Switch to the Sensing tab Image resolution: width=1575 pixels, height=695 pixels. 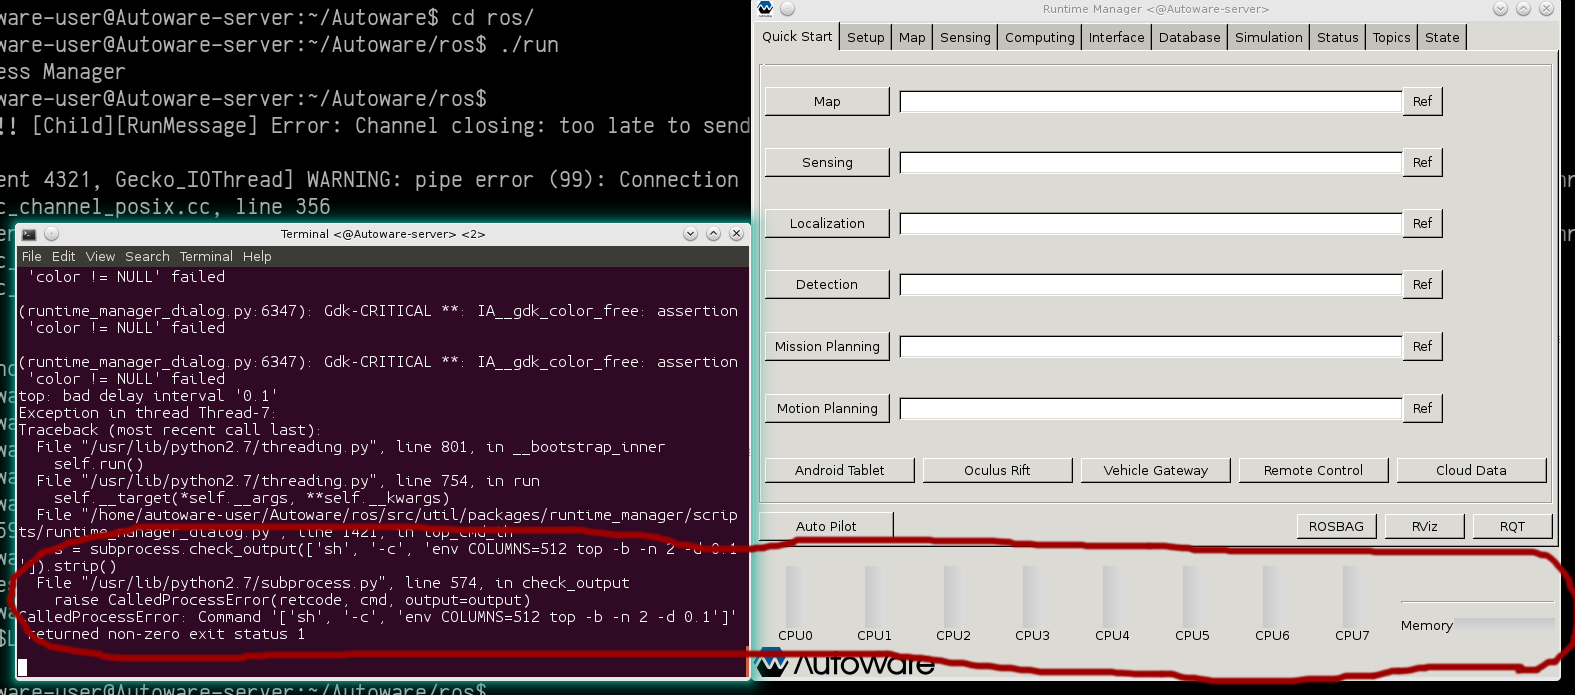[x=965, y=38]
